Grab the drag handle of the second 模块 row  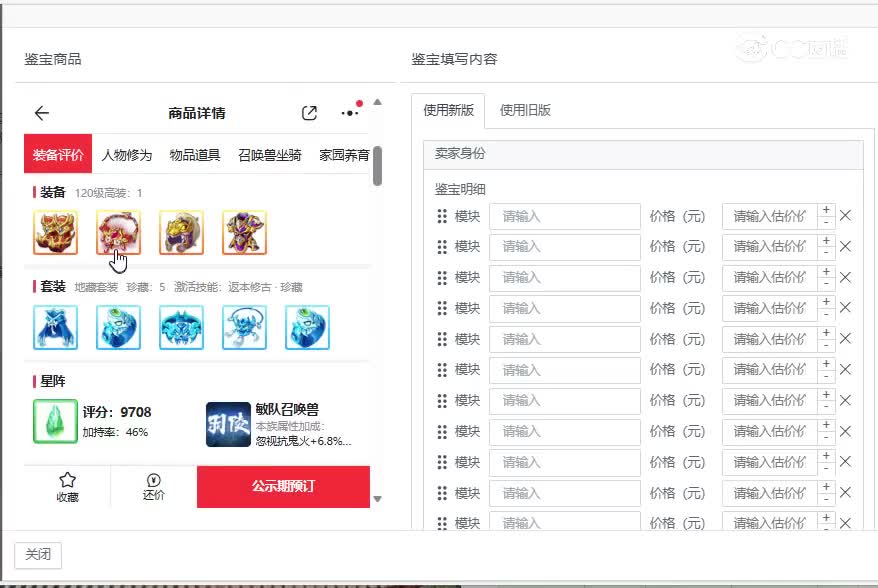coord(442,246)
